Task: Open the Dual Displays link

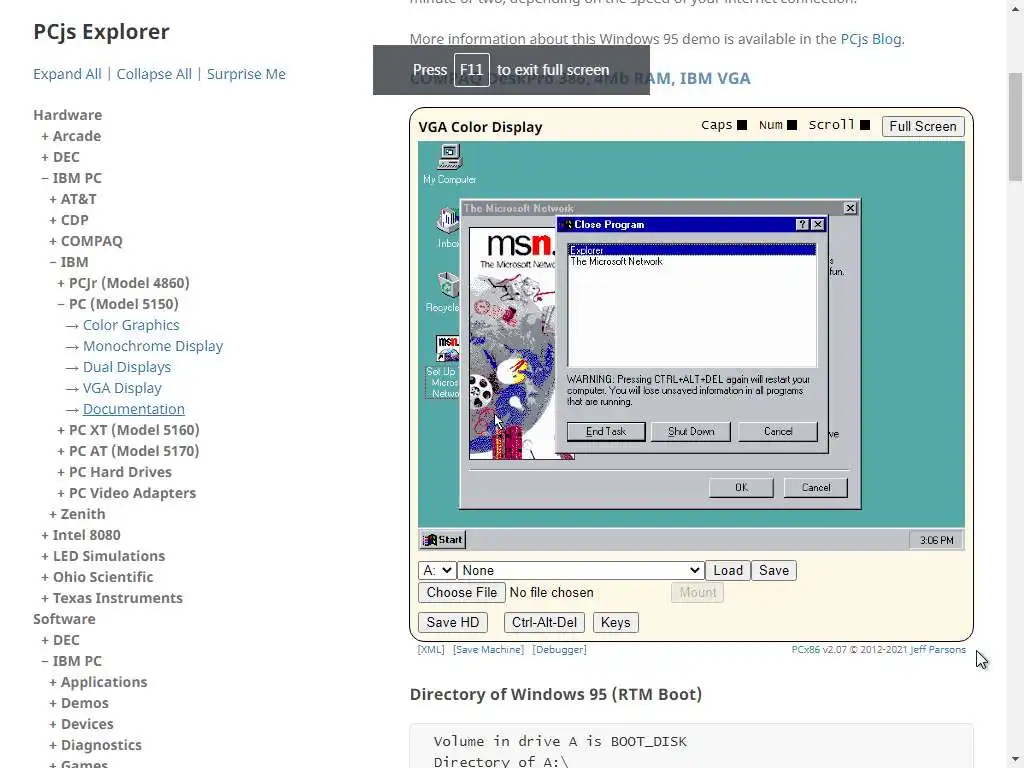Action: (127, 367)
